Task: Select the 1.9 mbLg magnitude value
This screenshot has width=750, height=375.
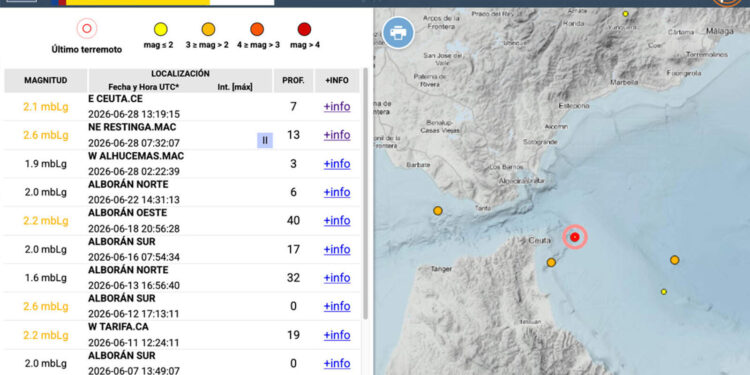Action: (46, 164)
